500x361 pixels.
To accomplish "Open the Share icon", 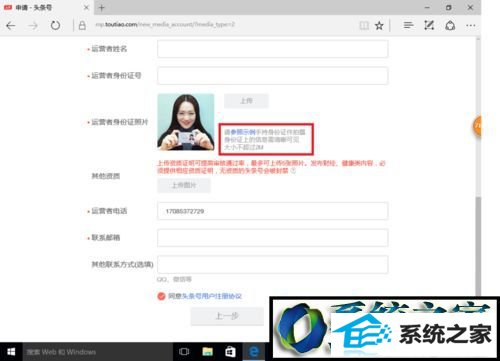I will click(450, 25).
